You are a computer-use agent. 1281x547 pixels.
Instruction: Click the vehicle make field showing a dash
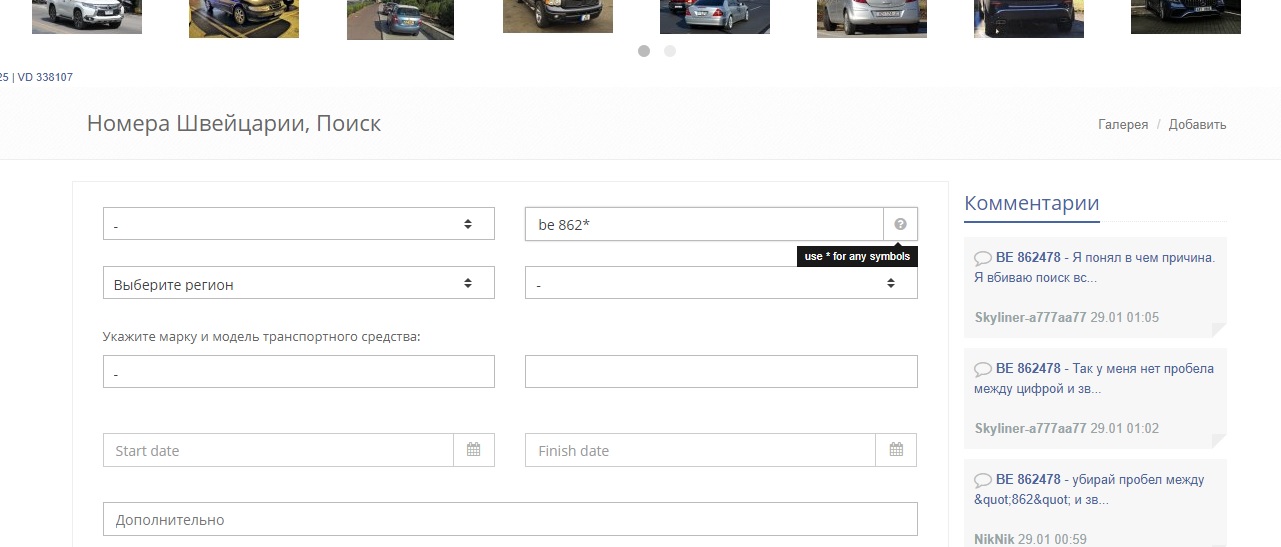(x=299, y=372)
